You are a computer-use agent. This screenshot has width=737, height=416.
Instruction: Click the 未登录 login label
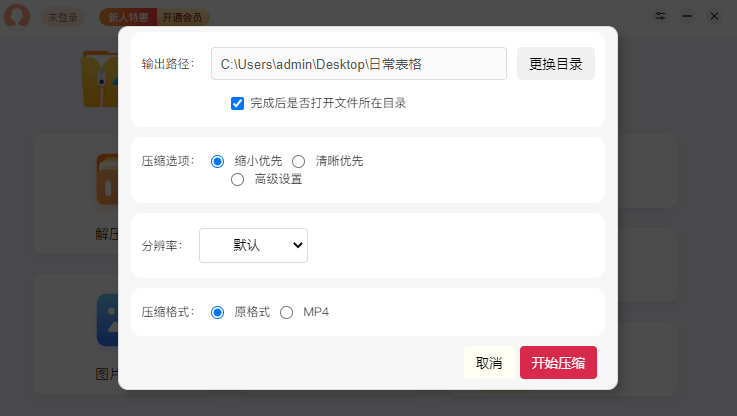tap(63, 17)
